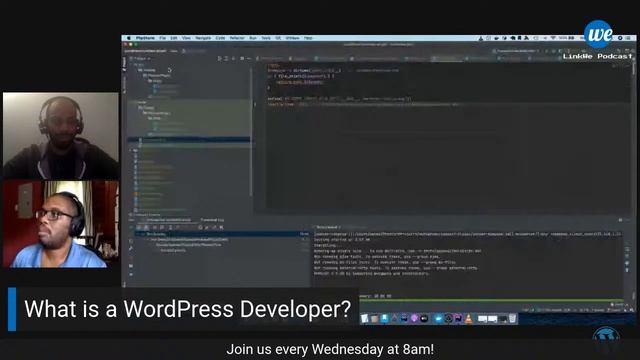
Task: Open the PhpStorm application menu
Action: (x=145, y=38)
